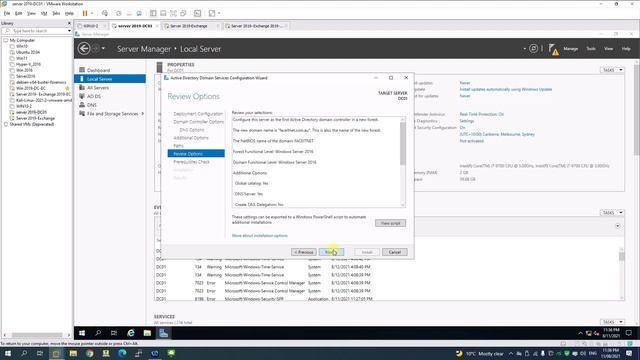Go to Deployment Configuration wizard step

click(x=198, y=114)
